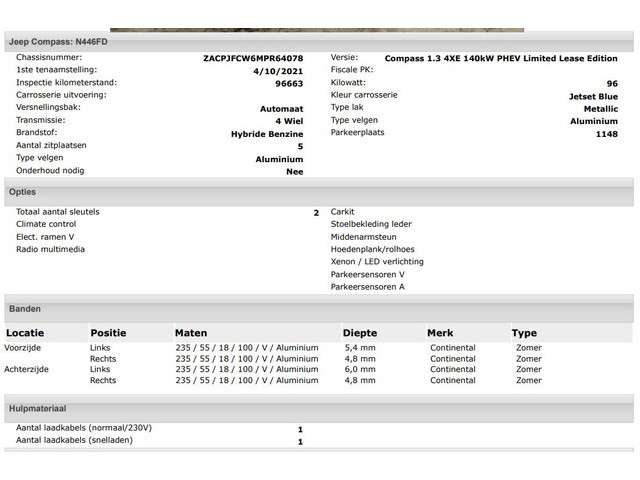Click the Hybride Benzine fuel value
This screenshot has width=640, height=480.
(266, 133)
